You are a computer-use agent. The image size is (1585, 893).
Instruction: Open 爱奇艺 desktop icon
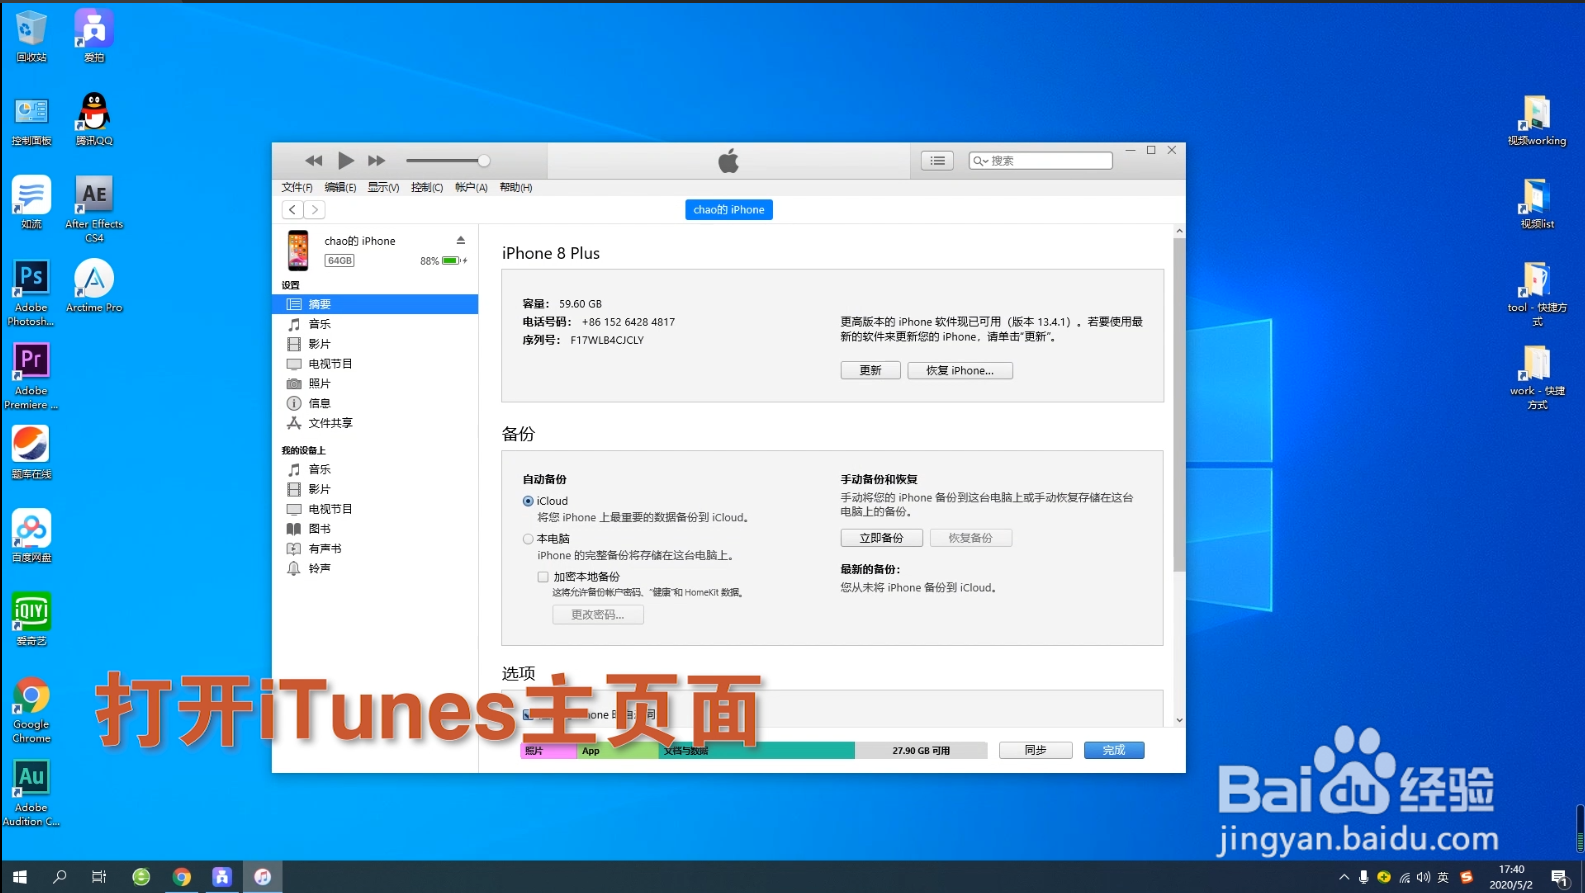(31, 619)
